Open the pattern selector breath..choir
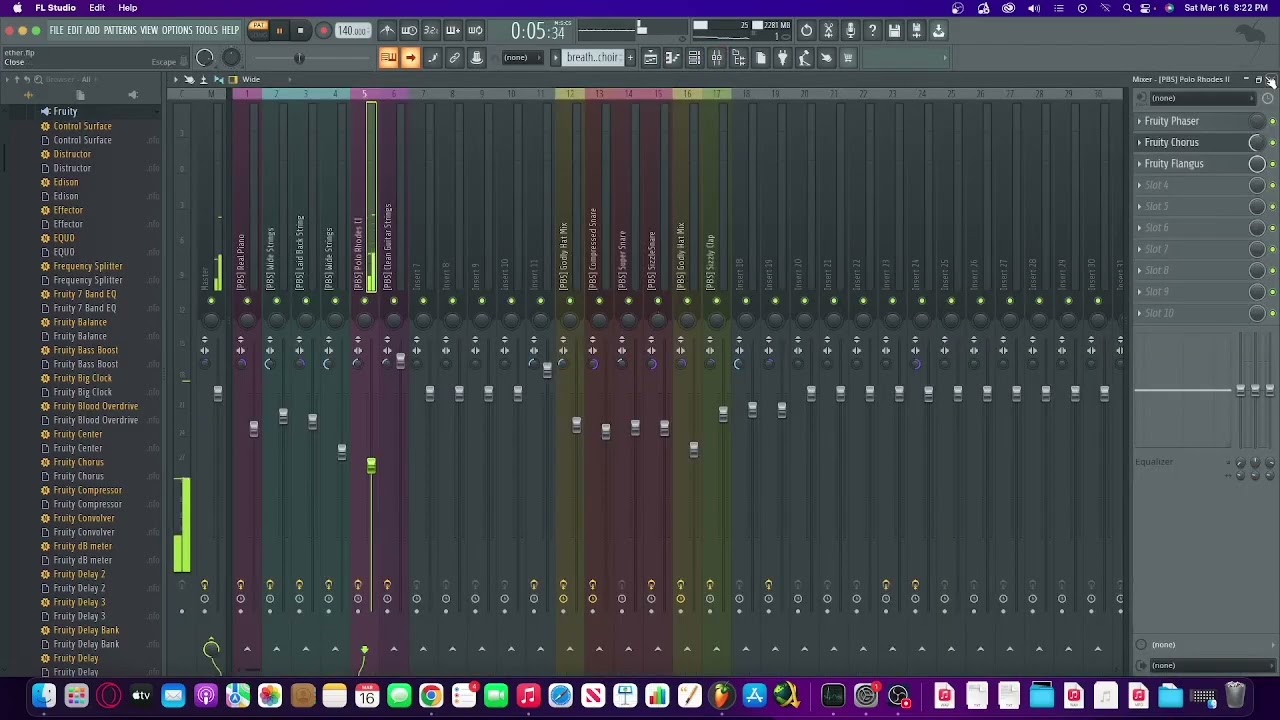 [594, 58]
